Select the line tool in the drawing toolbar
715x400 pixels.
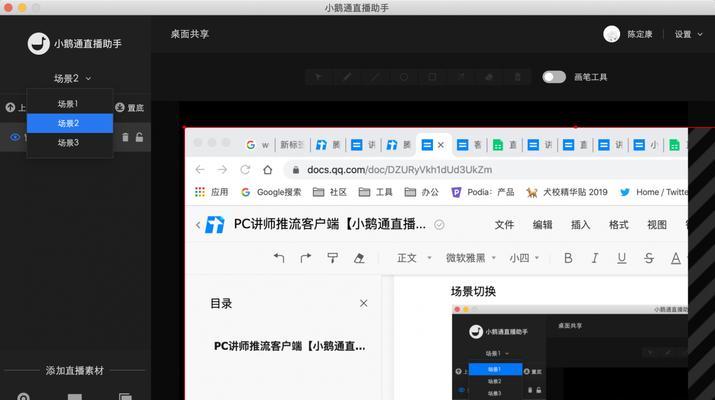pos(375,77)
